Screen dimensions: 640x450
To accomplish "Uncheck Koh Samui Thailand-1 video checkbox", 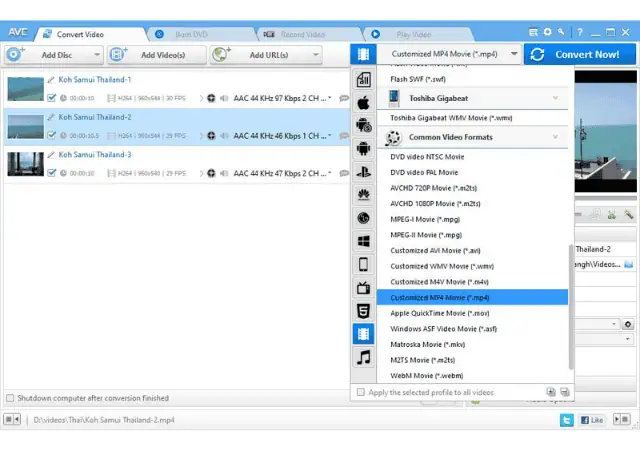I will [51, 98].
